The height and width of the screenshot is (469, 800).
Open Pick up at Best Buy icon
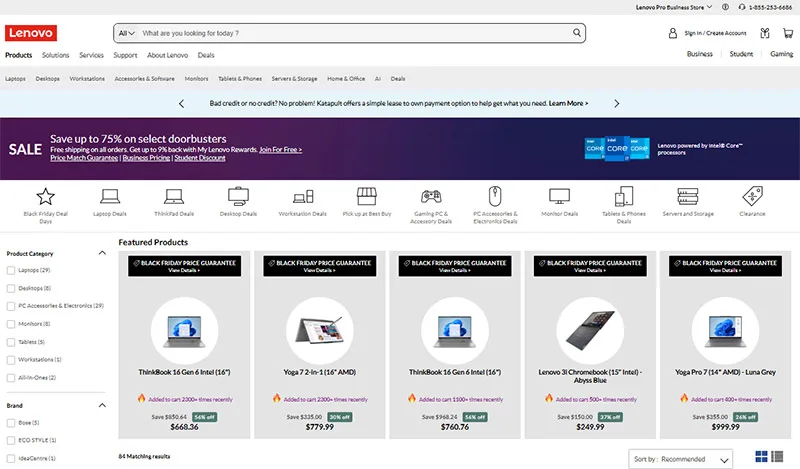[x=367, y=196]
